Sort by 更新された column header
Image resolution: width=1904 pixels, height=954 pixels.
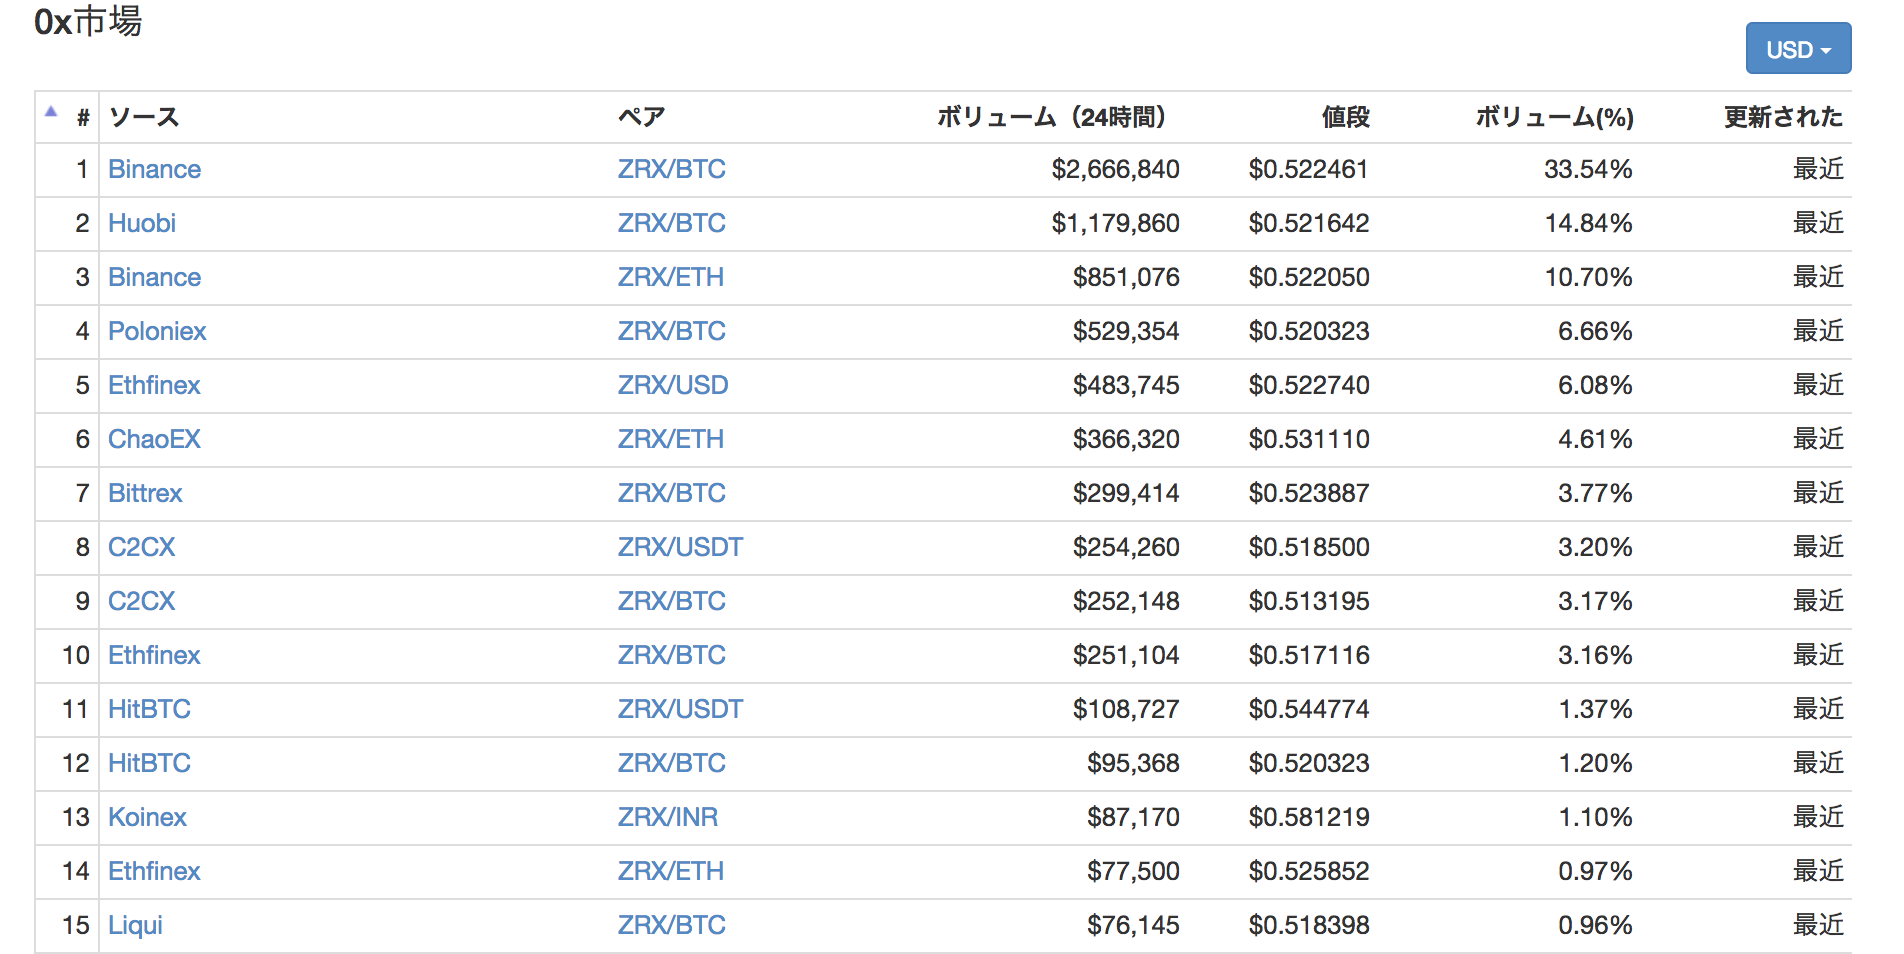click(x=1783, y=117)
